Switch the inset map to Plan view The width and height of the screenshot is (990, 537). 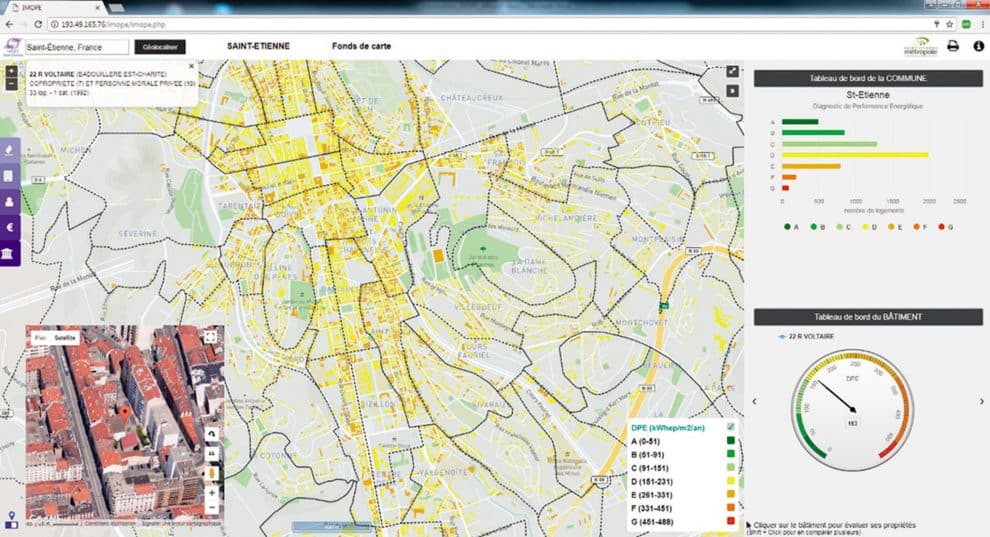pos(40,338)
